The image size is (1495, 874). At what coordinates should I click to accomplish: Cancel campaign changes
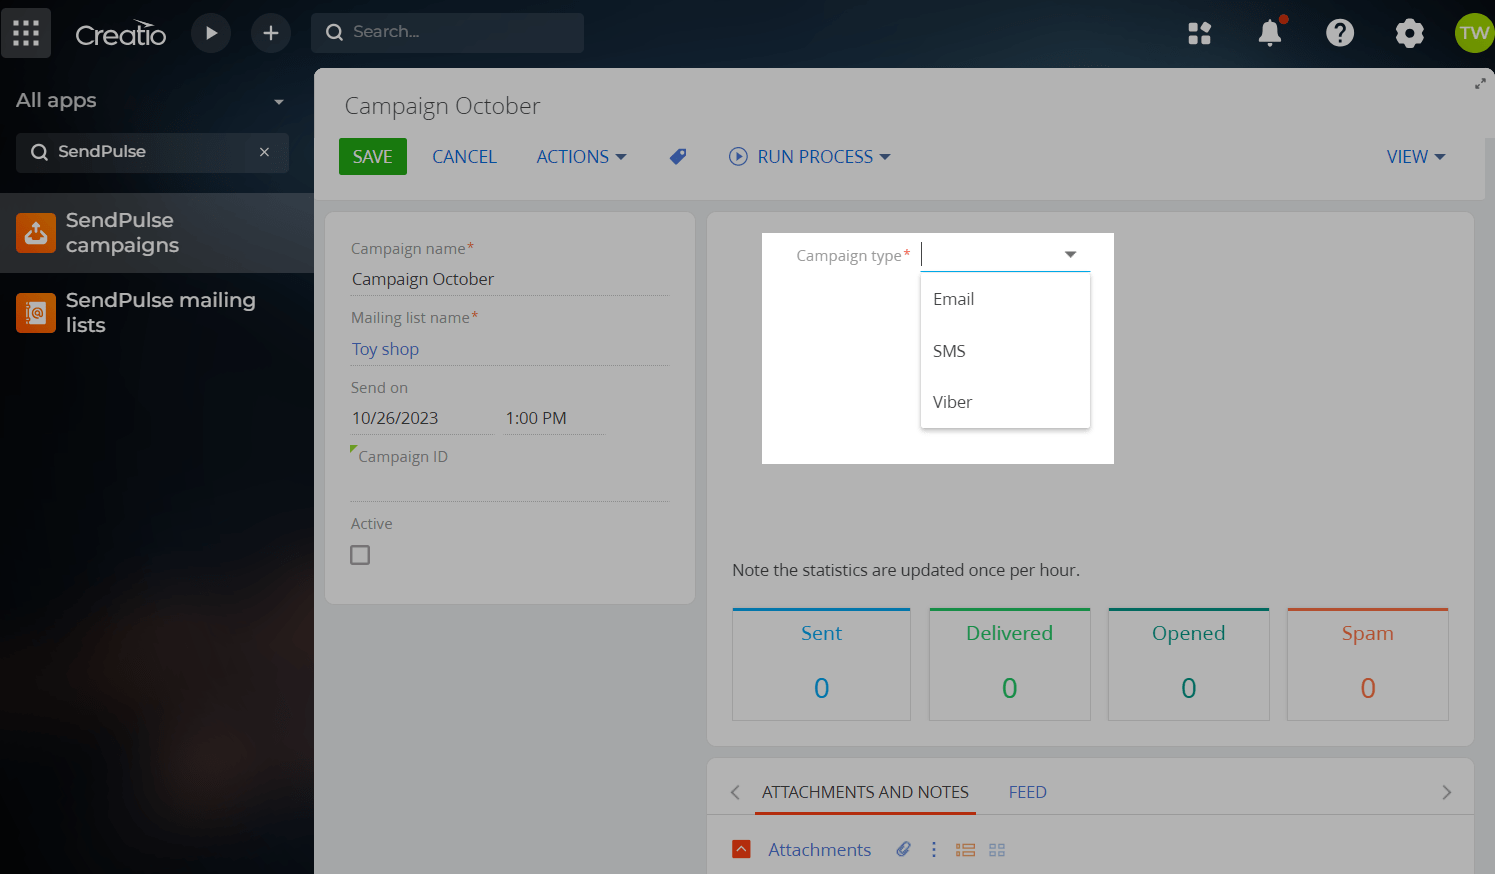(x=464, y=157)
